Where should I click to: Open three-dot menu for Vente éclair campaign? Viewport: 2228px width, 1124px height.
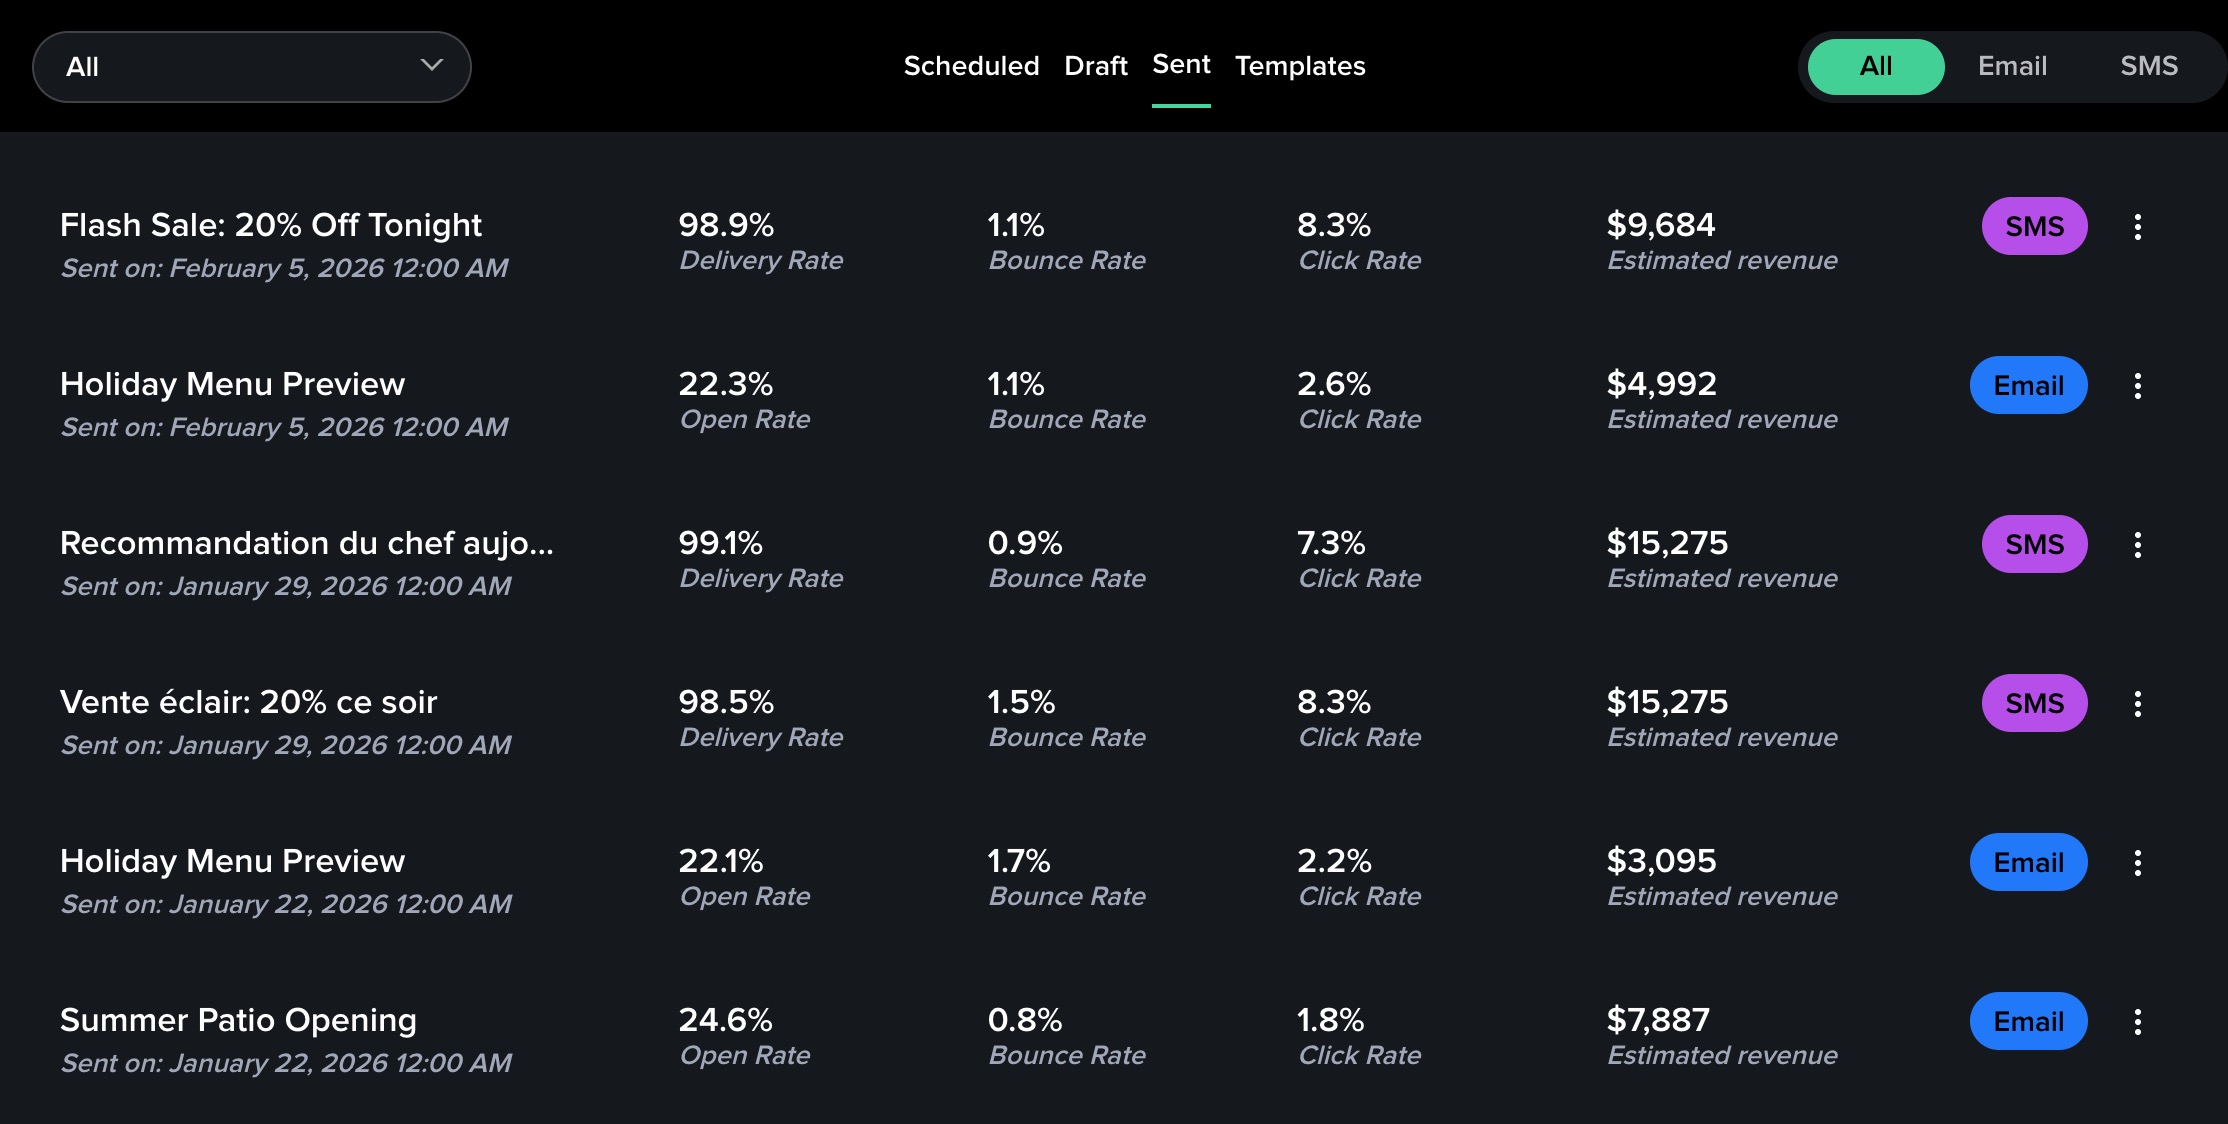pos(2137,704)
